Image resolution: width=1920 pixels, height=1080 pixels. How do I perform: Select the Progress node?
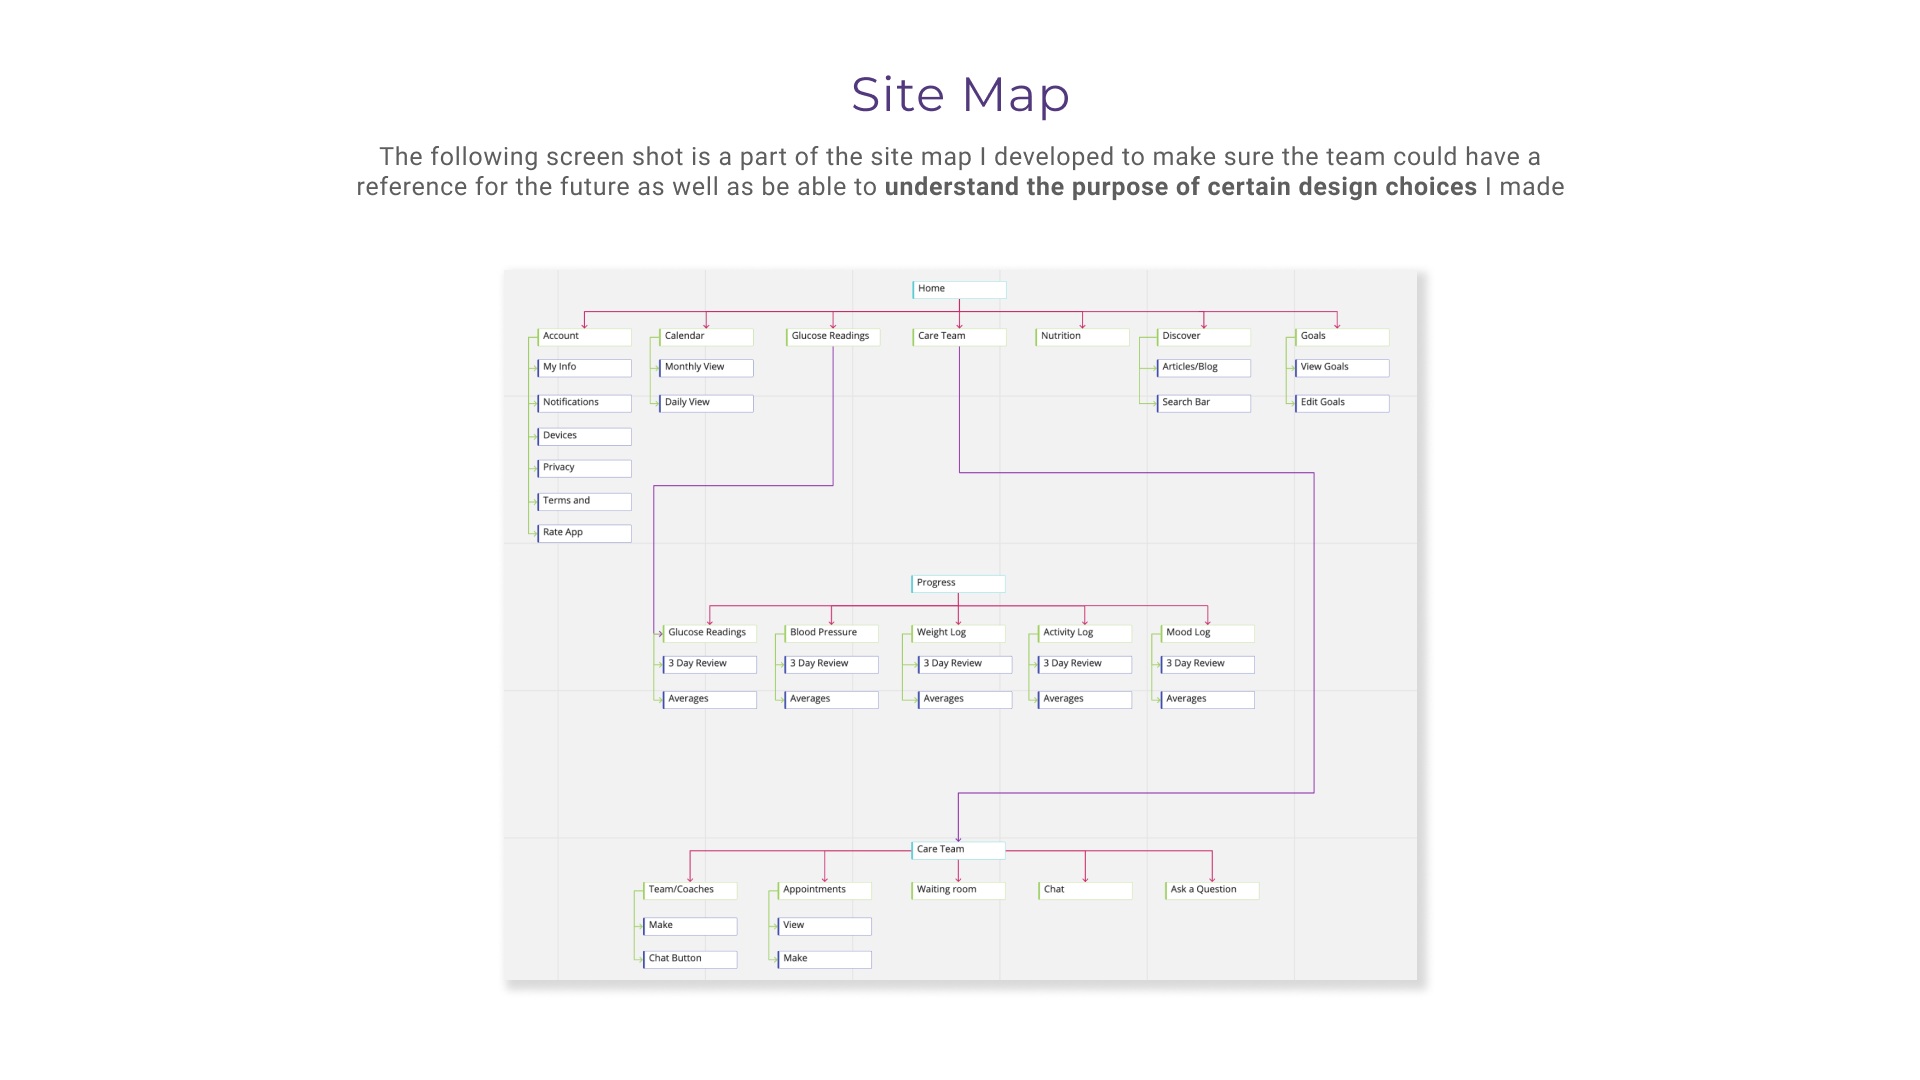958,583
